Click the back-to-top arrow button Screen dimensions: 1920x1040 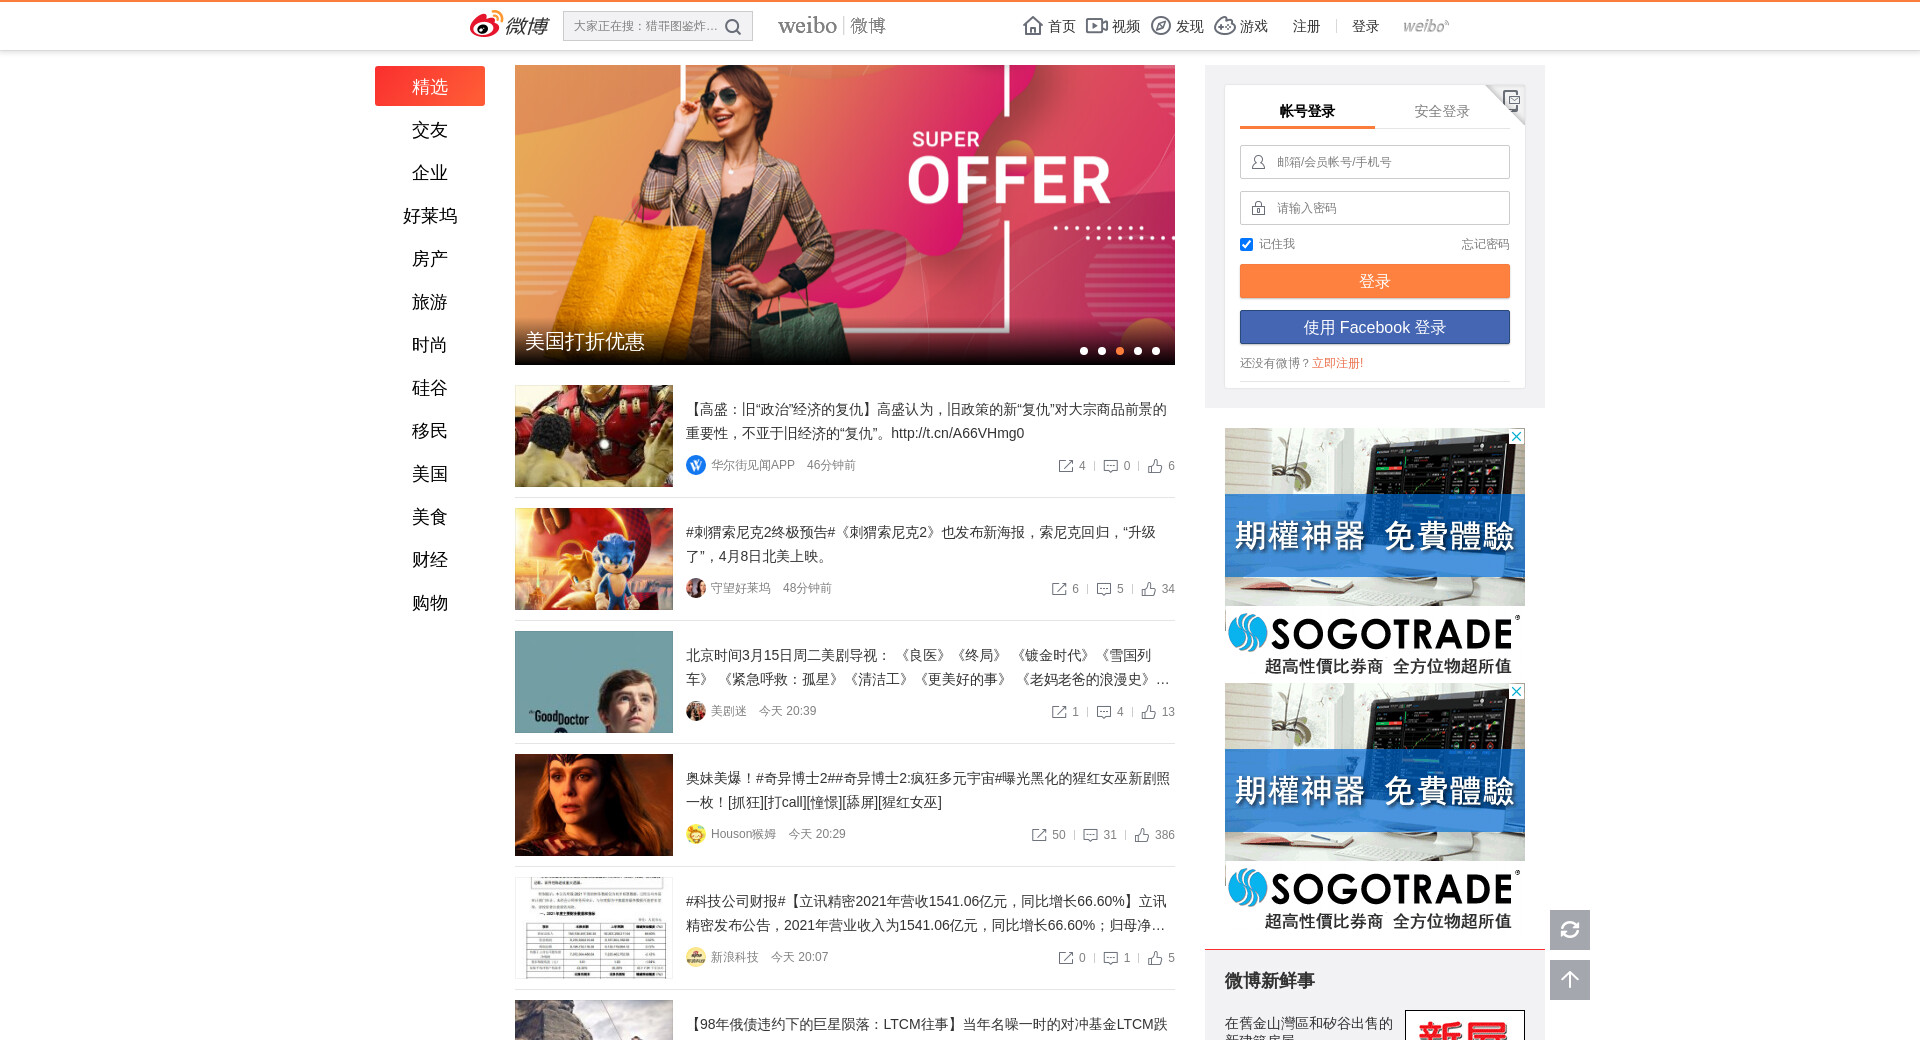coord(1569,980)
